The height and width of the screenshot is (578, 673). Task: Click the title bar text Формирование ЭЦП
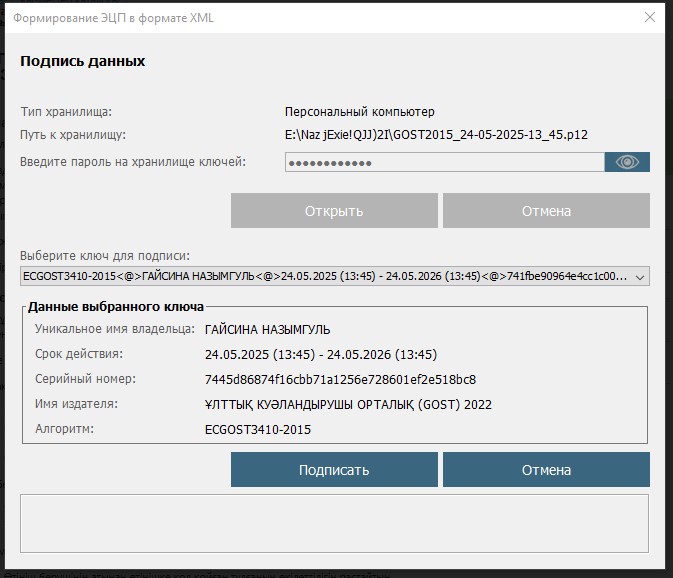pyautogui.click(x=113, y=18)
